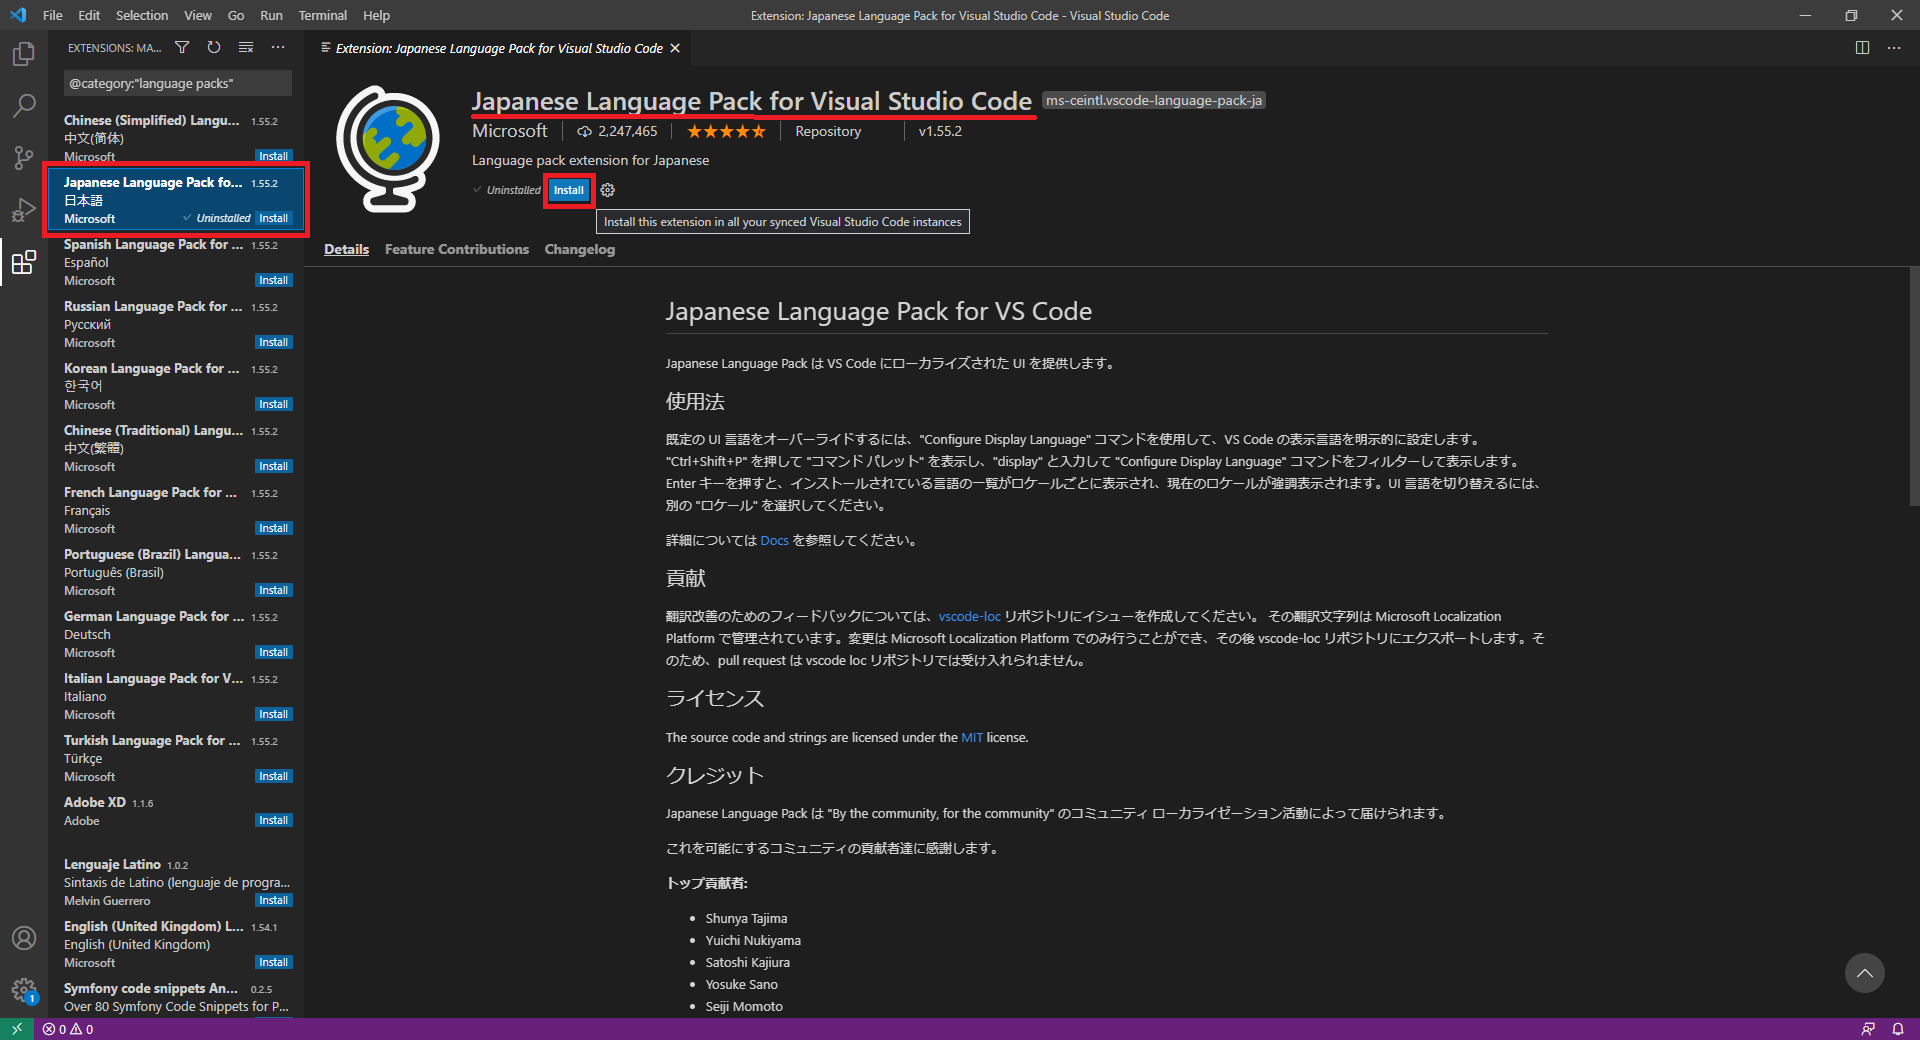
Task: Open Extensions views and more actions menu
Action: click(x=278, y=47)
